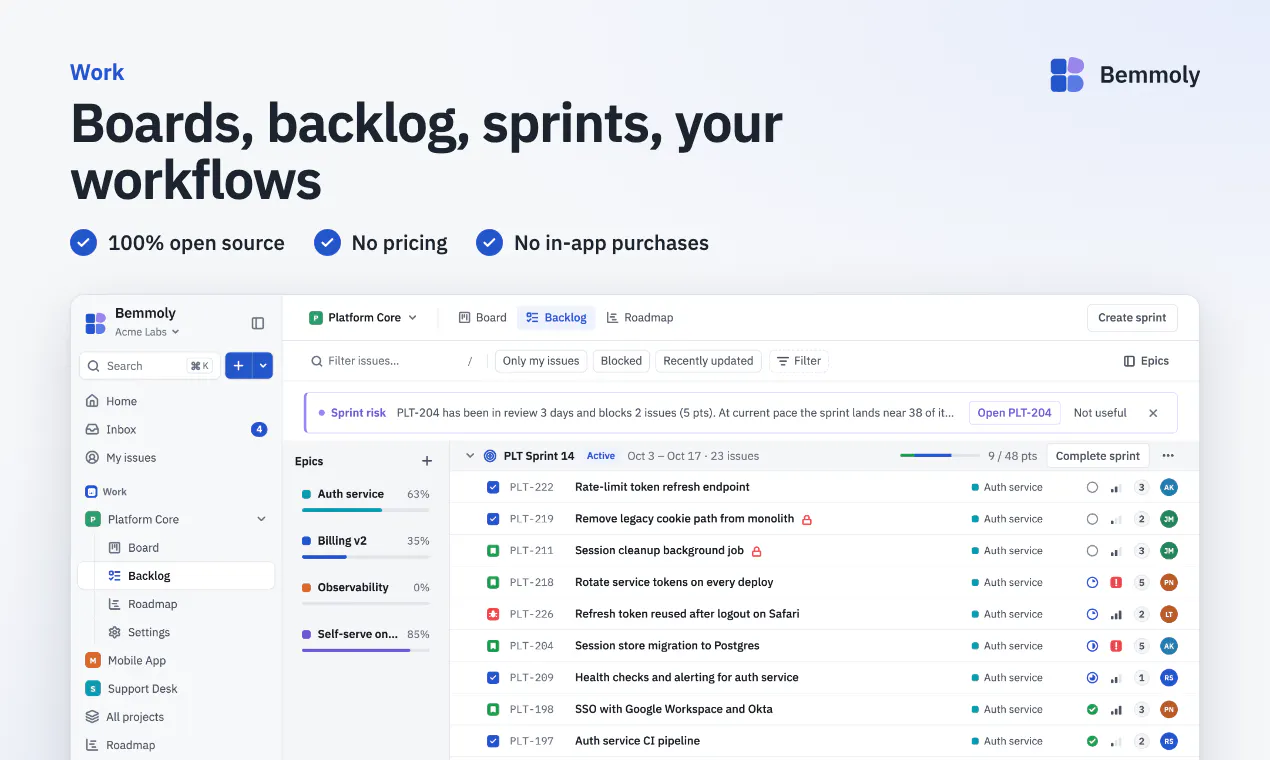Viewport: 1270px width, 760px height.
Task: Collapse the PLT Sprint 14 section
Action: [470, 456]
